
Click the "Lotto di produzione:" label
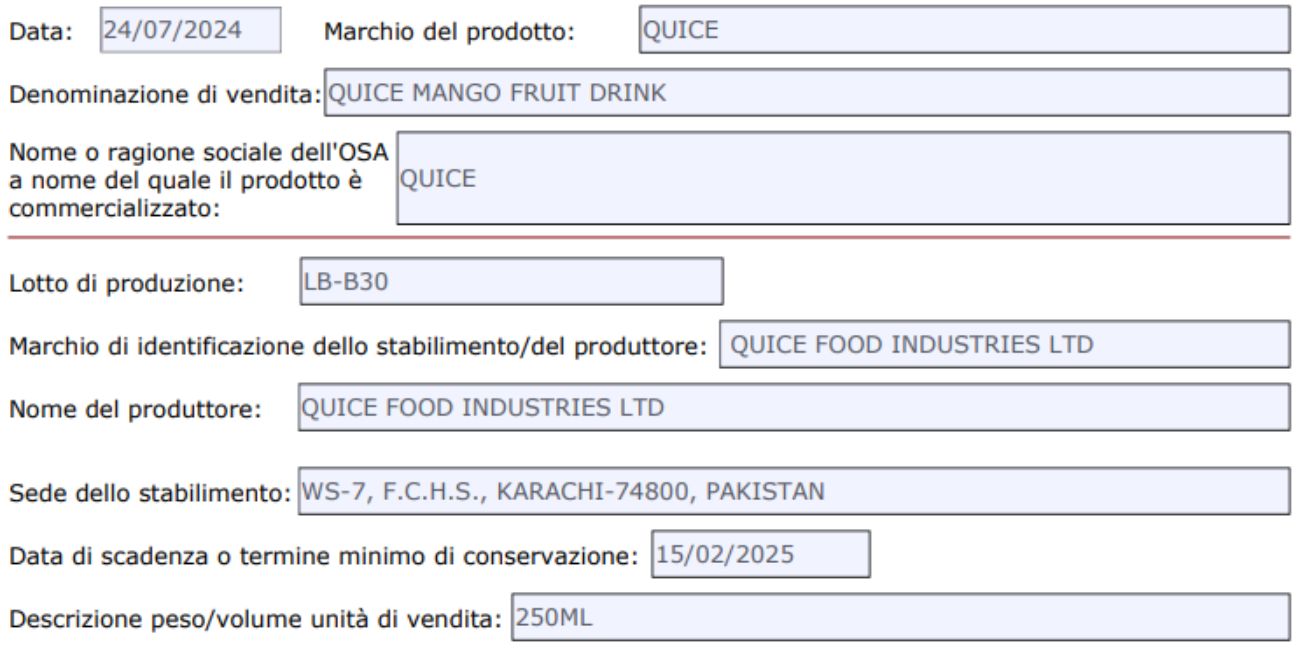[128, 283]
